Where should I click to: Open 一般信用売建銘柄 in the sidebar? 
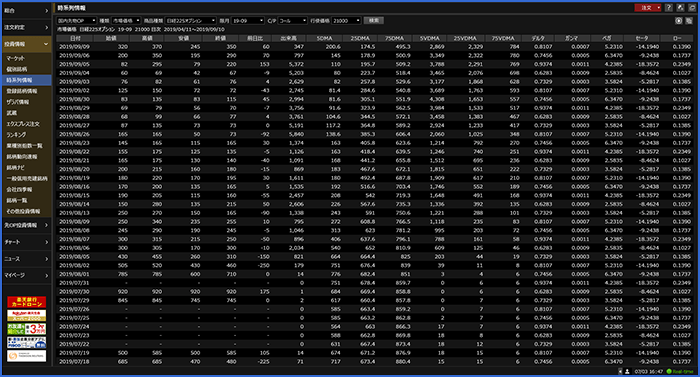[26, 179]
